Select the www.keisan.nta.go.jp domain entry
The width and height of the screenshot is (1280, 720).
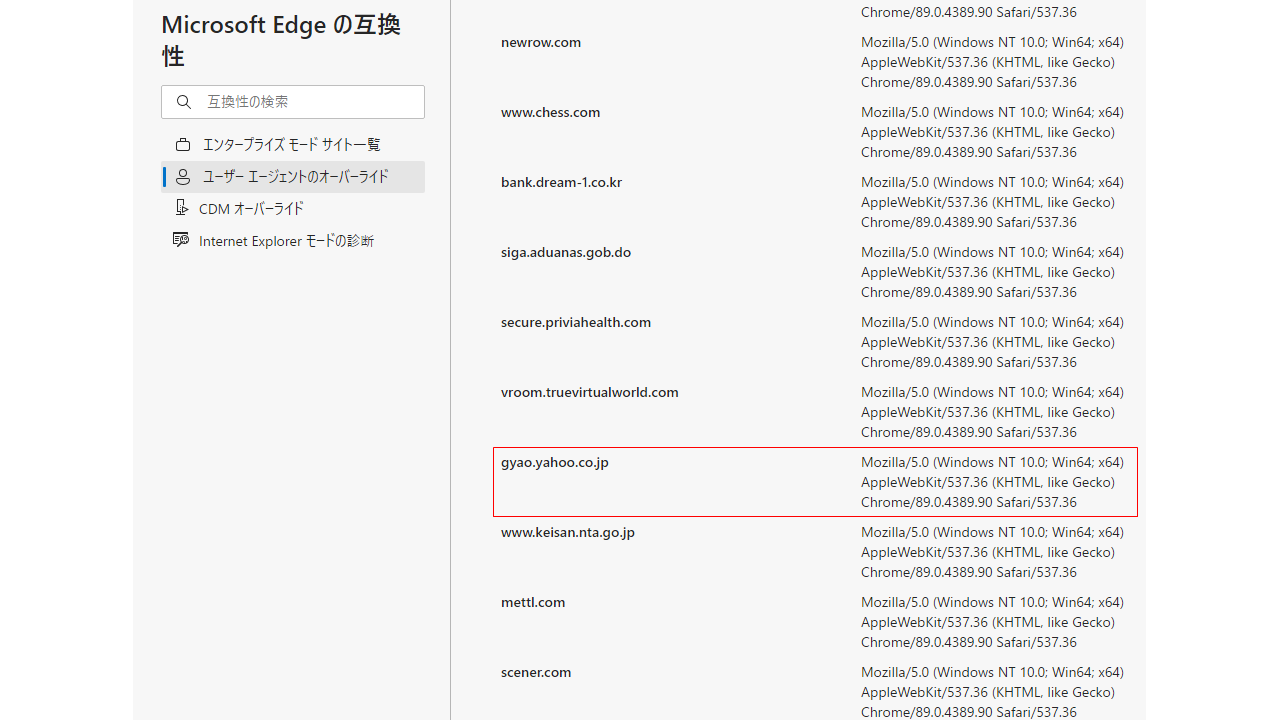(x=568, y=533)
